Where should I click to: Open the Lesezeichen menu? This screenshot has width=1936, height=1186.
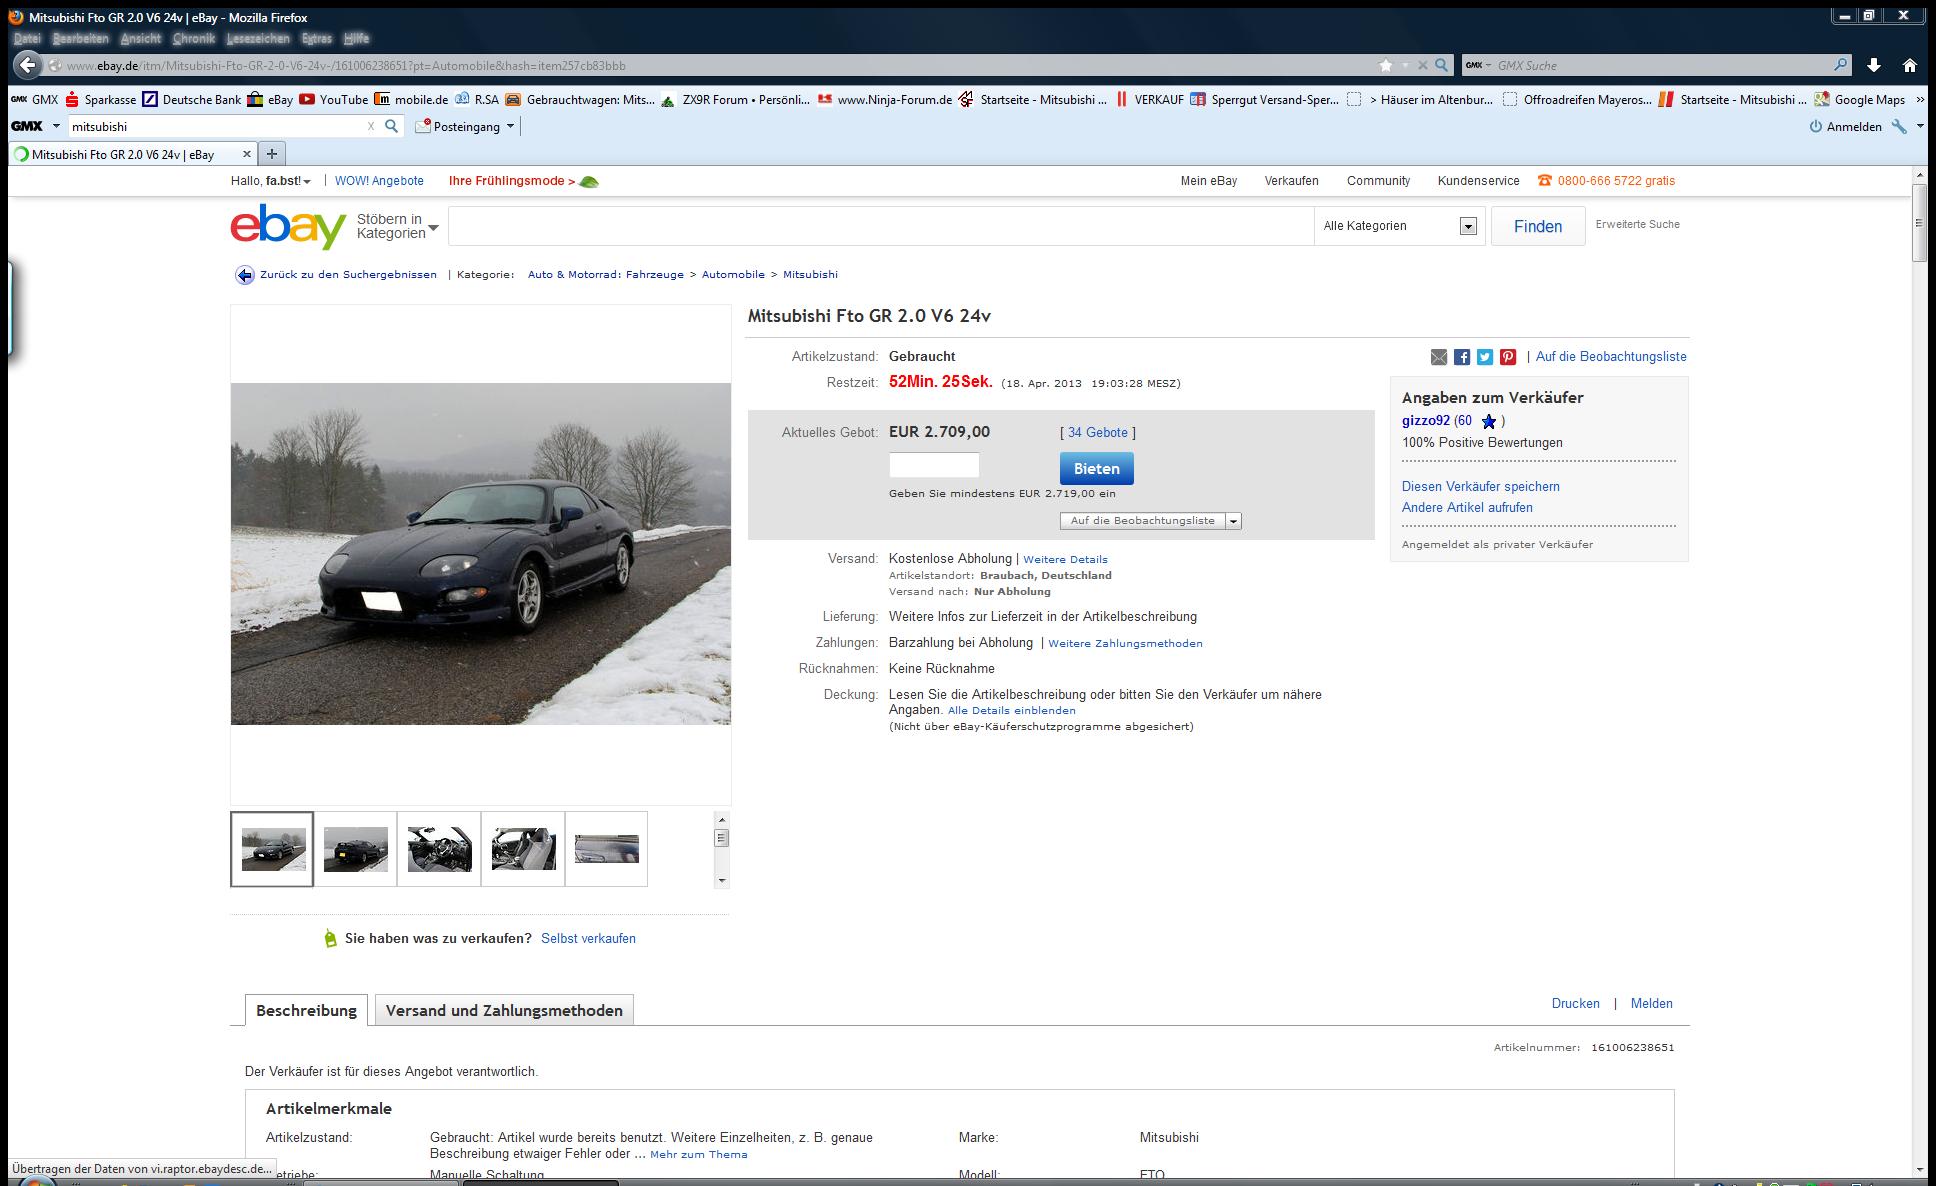pos(258,39)
